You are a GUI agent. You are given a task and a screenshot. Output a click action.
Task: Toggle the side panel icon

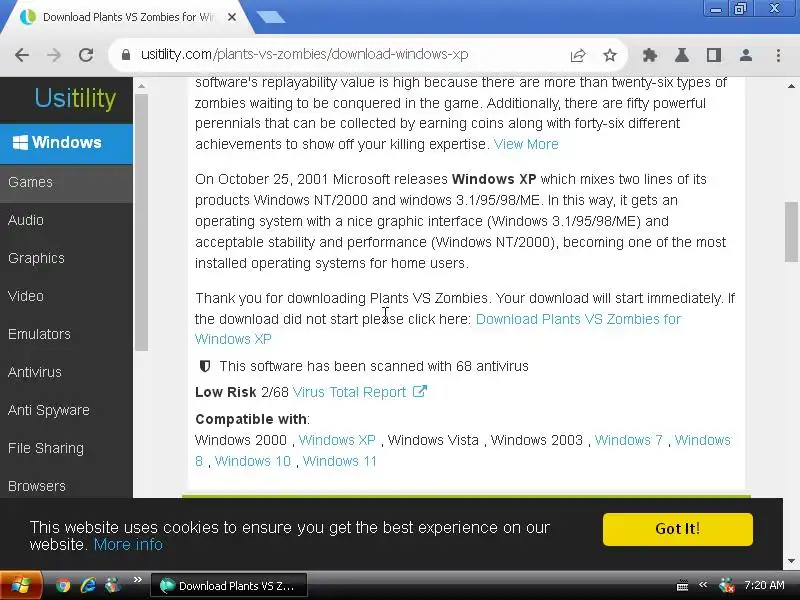click(714, 55)
